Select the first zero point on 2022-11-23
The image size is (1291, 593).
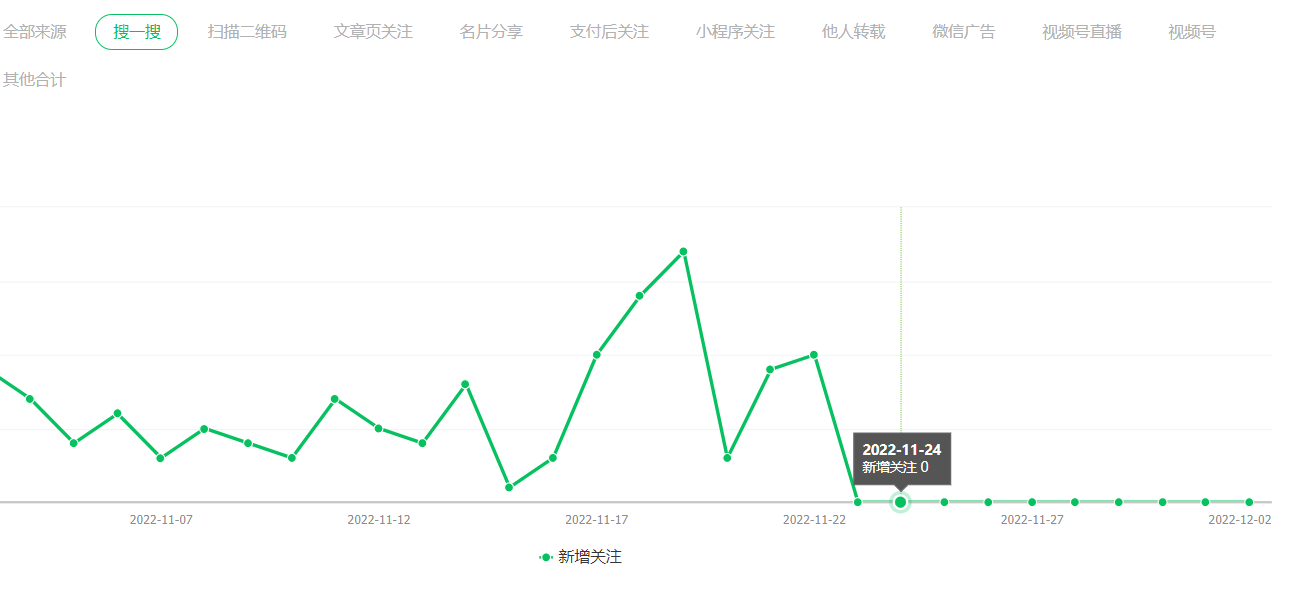(x=857, y=502)
